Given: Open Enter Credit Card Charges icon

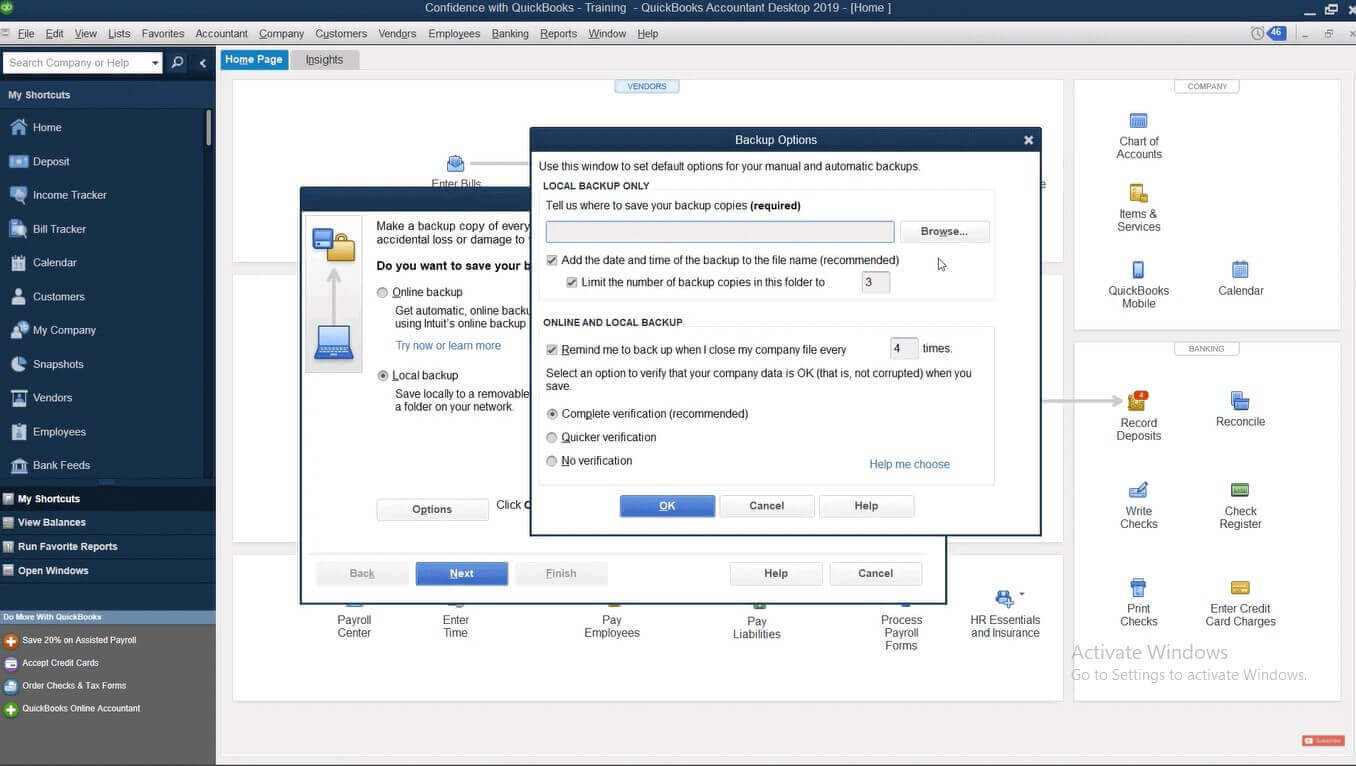Looking at the screenshot, I should (x=1240, y=588).
